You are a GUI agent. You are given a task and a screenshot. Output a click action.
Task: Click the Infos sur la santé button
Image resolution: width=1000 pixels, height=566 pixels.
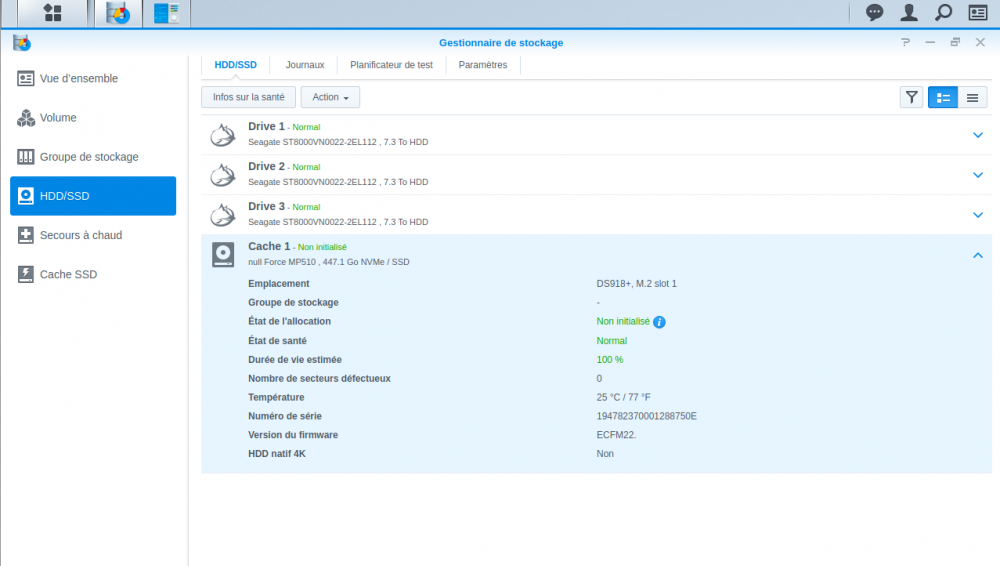click(x=248, y=97)
